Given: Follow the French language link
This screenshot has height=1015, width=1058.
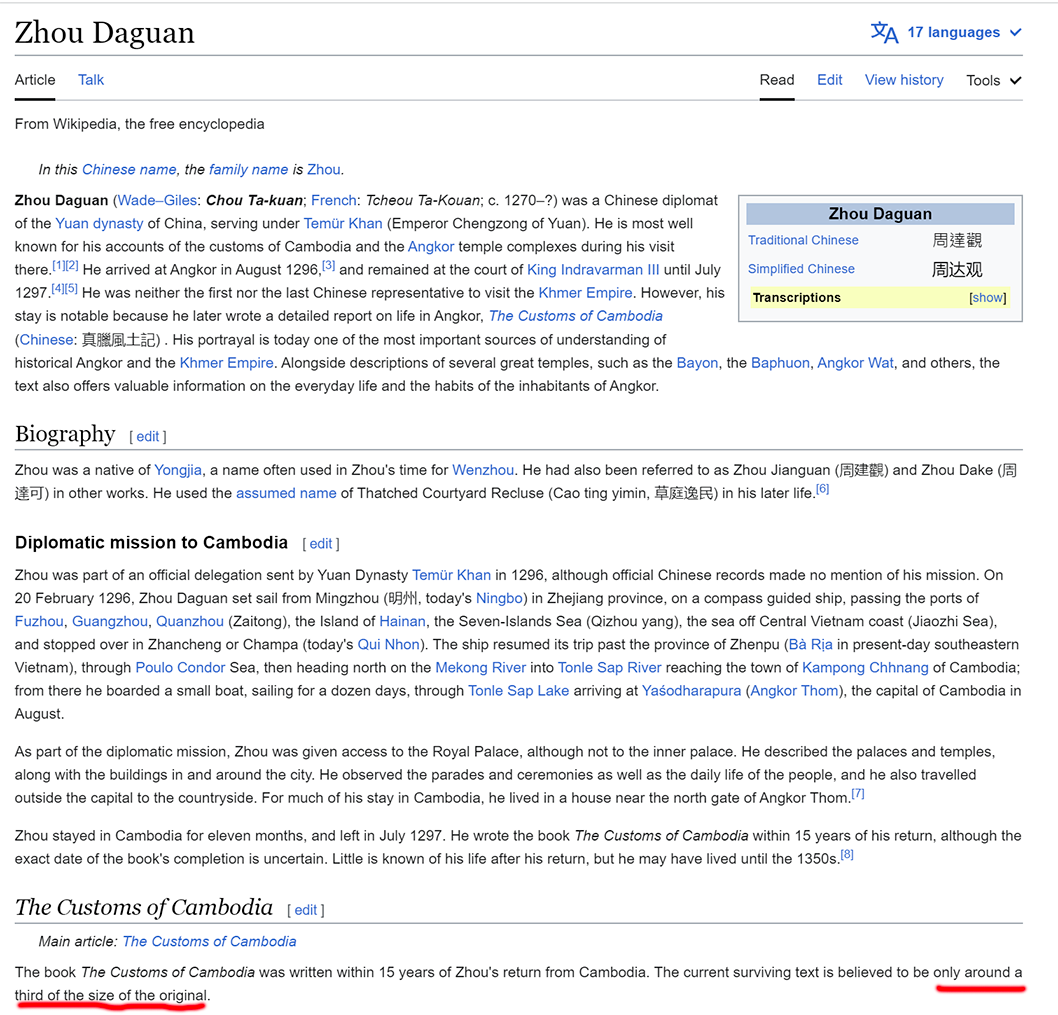Looking at the screenshot, I should pos(334,200).
